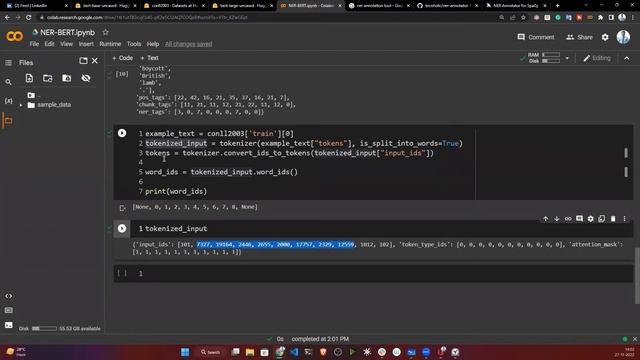Switch the Editing mode button
The height and width of the screenshot is (360, 640).
pos(597,58)
